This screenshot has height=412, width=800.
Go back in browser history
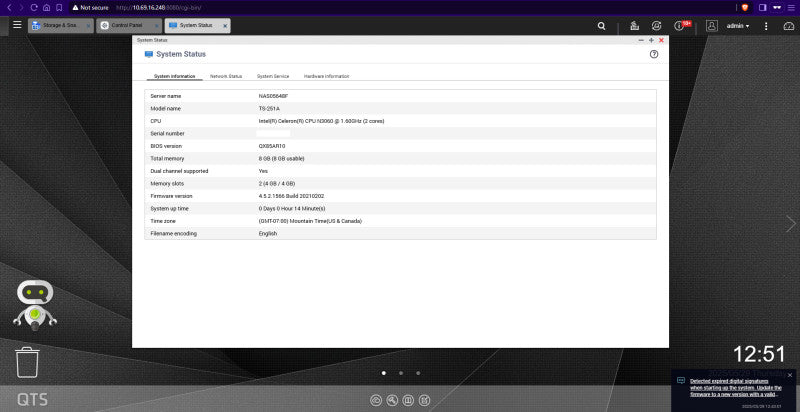pyautogui.click(x=8, y=8)
